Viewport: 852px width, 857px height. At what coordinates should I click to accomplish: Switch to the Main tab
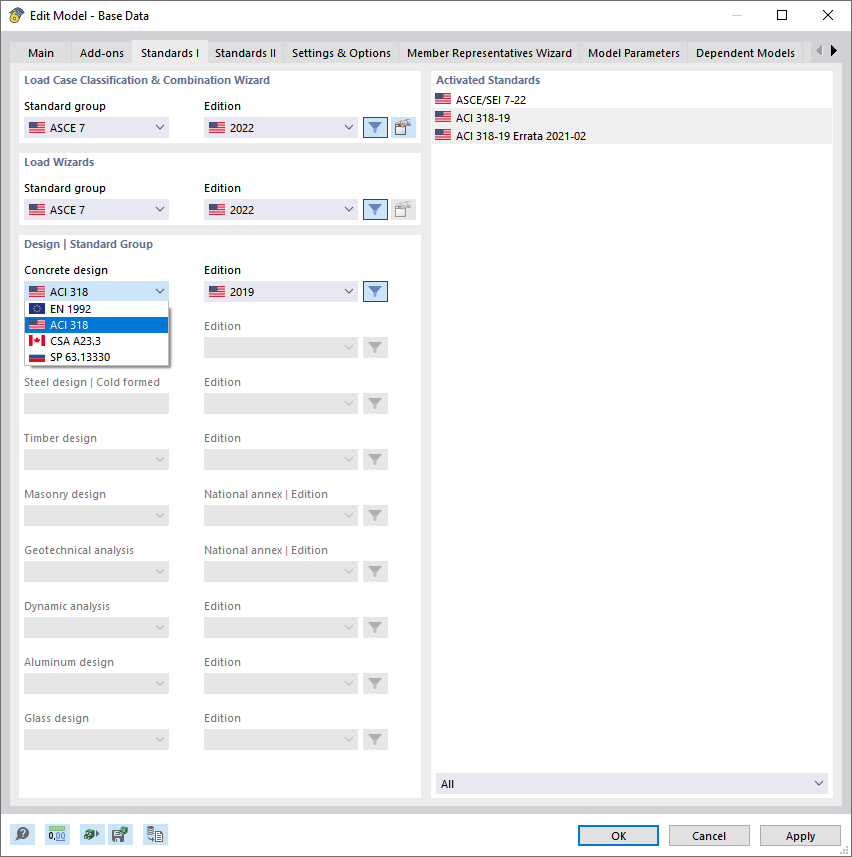41,53
